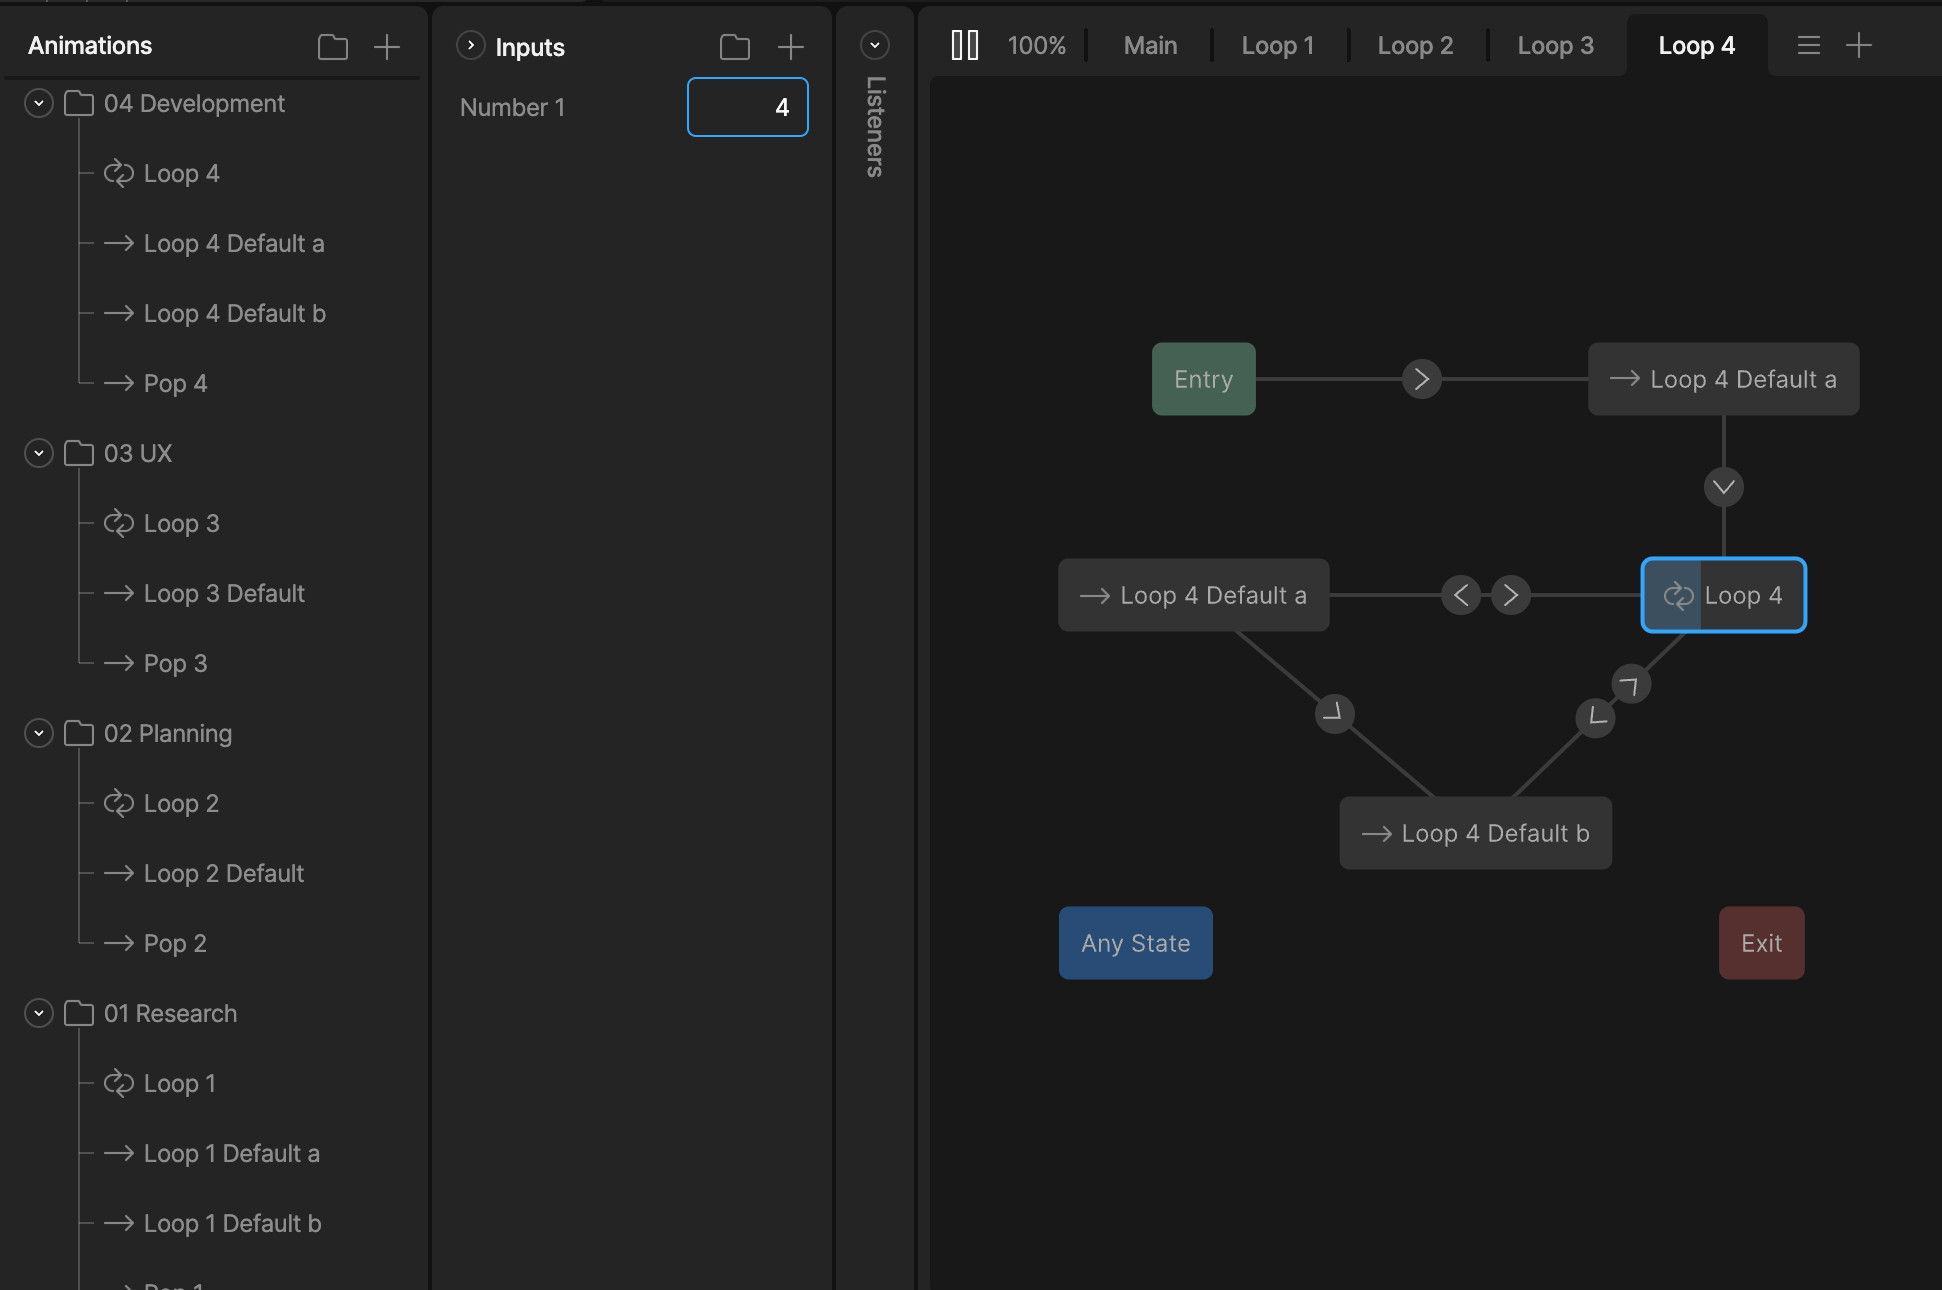Select transition arrow from Entry to Loop 4 Default a
This screenshot has height=1290, width=1942.
tap(1421, 379)
